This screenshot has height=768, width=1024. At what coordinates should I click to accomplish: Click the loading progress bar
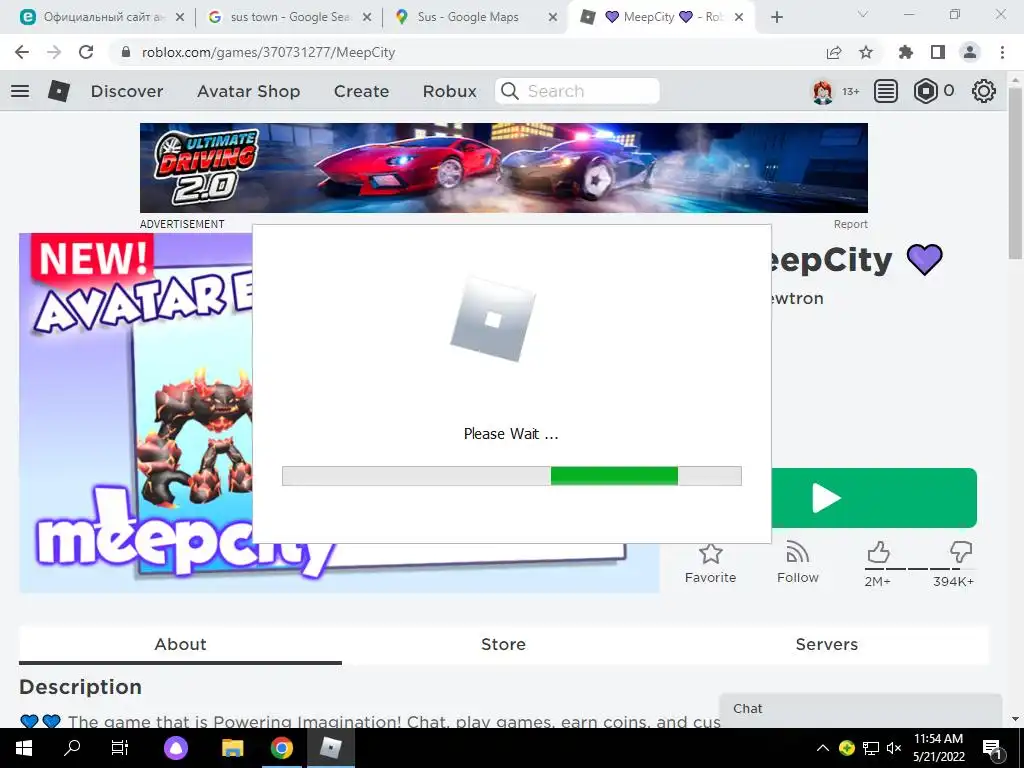tap(511, 476)
